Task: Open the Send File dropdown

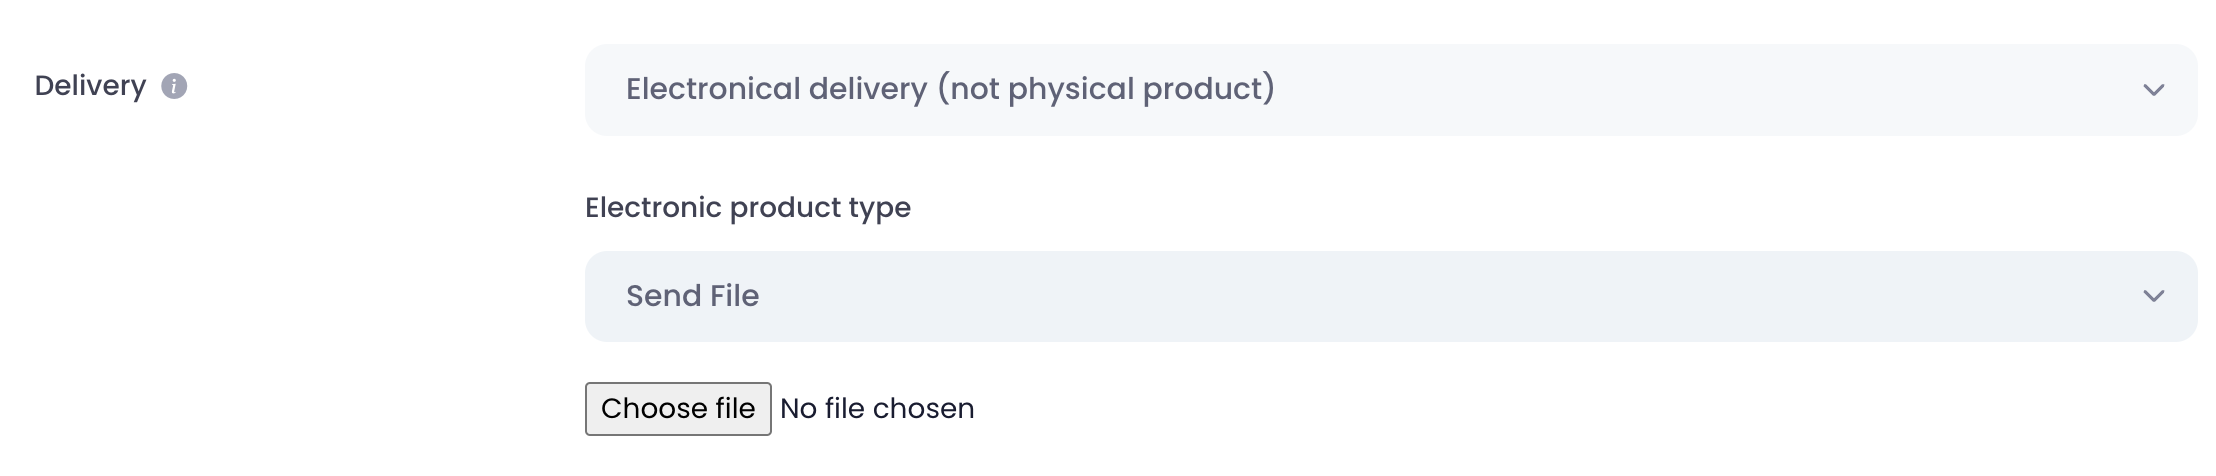Action: click(x=1390, y=296)
